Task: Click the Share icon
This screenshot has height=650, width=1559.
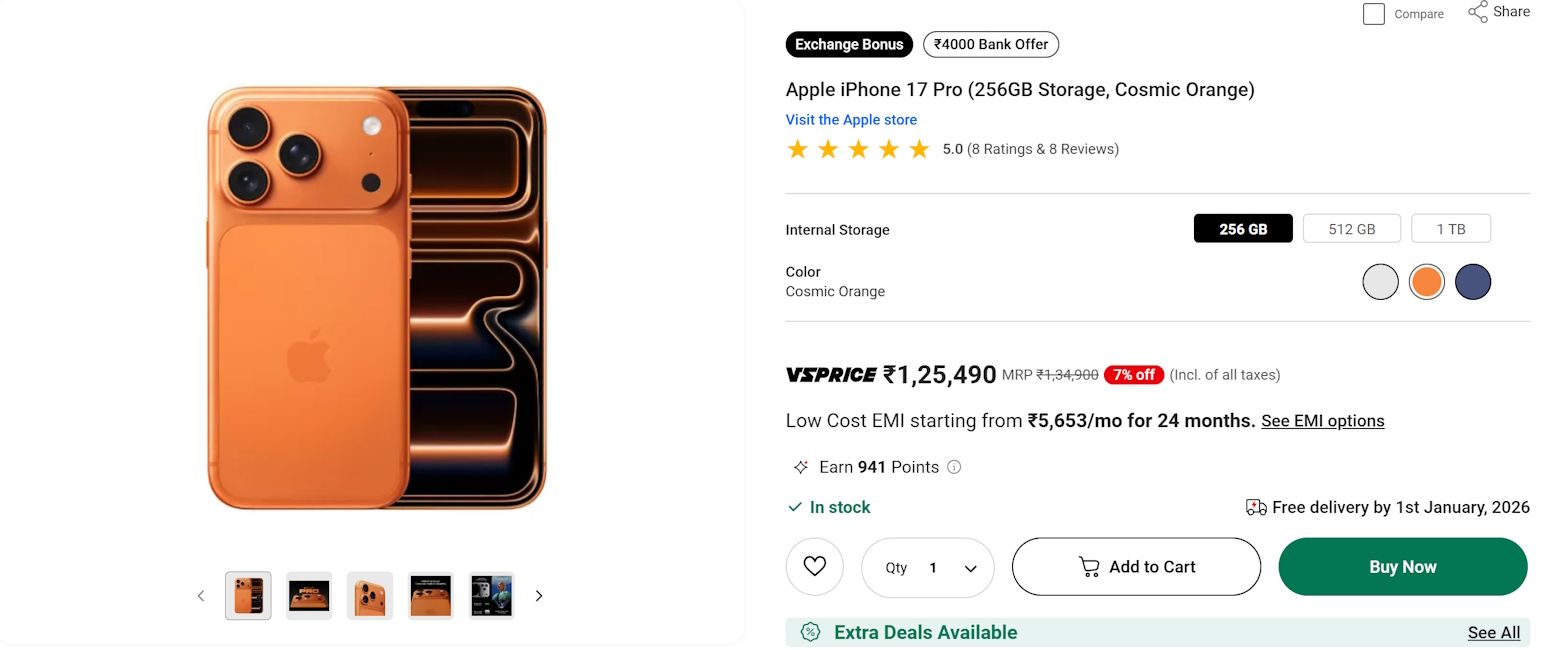Action: coord(1479,11)
